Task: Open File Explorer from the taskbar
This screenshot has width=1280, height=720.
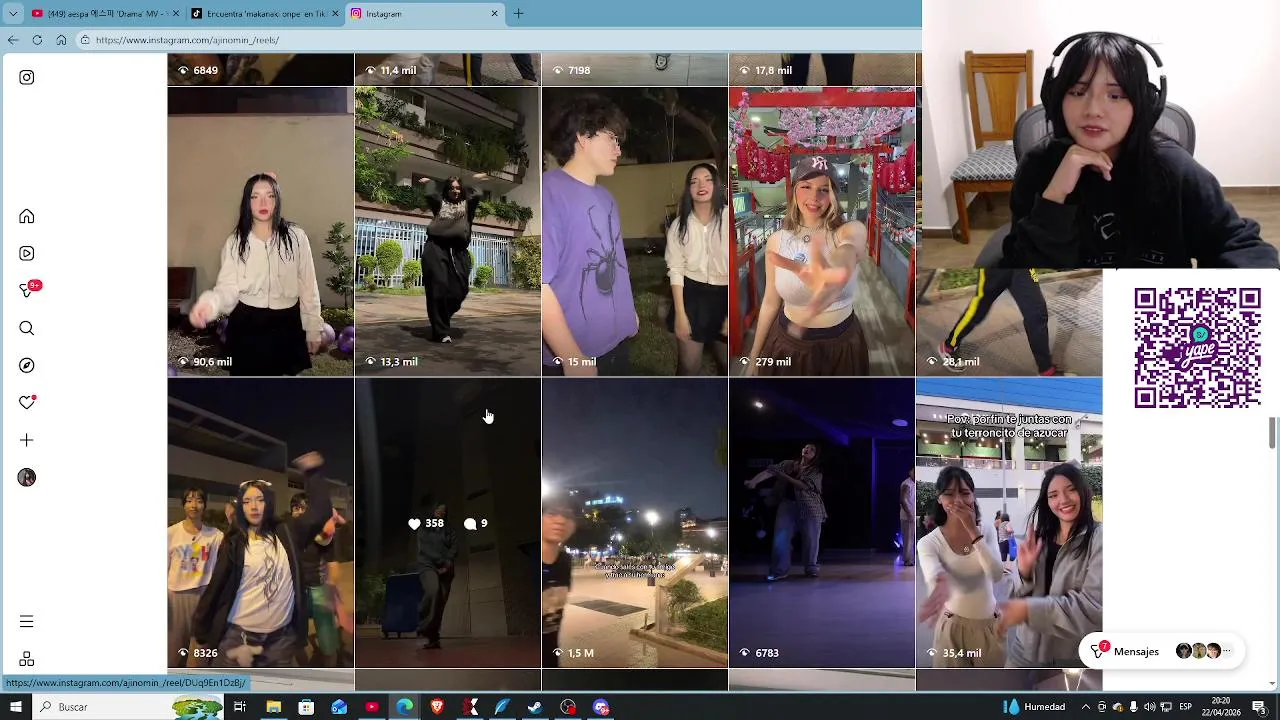Action: point(273,707)
